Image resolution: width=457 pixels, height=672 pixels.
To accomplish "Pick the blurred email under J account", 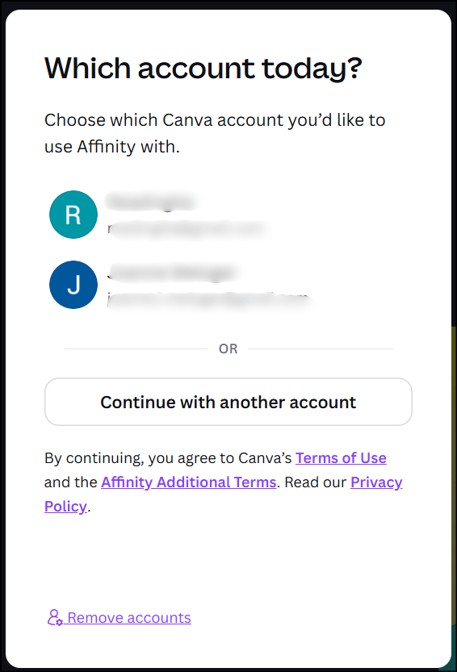I will [208, 299].
